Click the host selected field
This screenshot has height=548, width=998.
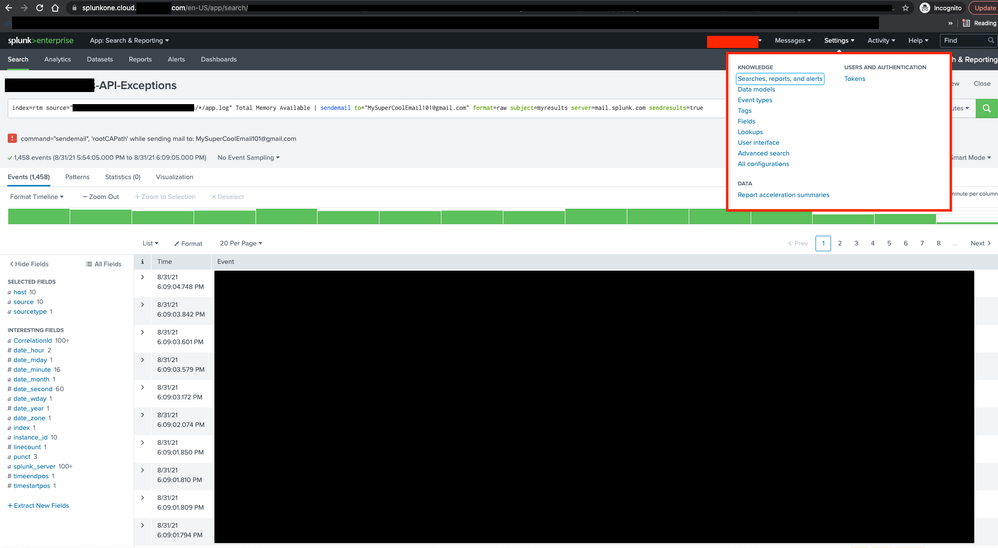tap(20, 292)
